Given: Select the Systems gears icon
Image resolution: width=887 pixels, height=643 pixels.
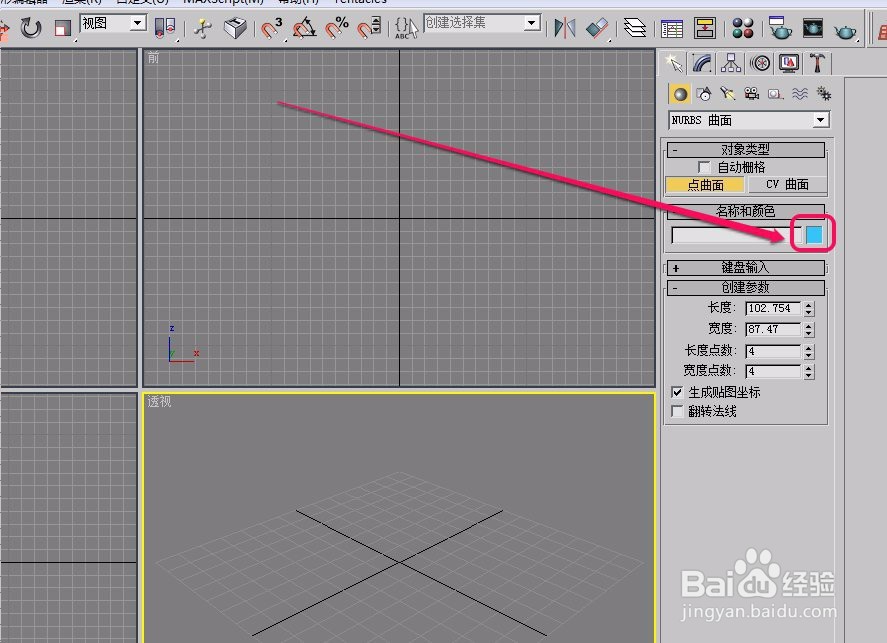Looking at the screenshot, I should [x=824, y=94].
